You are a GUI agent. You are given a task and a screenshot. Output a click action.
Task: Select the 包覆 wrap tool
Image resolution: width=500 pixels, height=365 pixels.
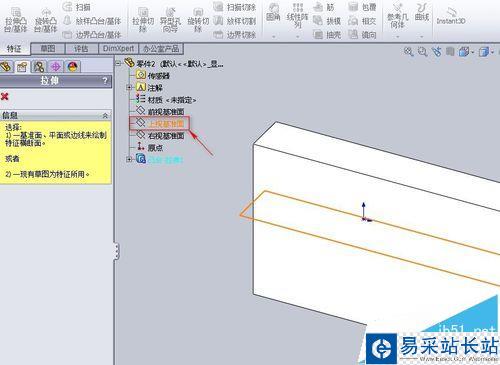(362, 7)
